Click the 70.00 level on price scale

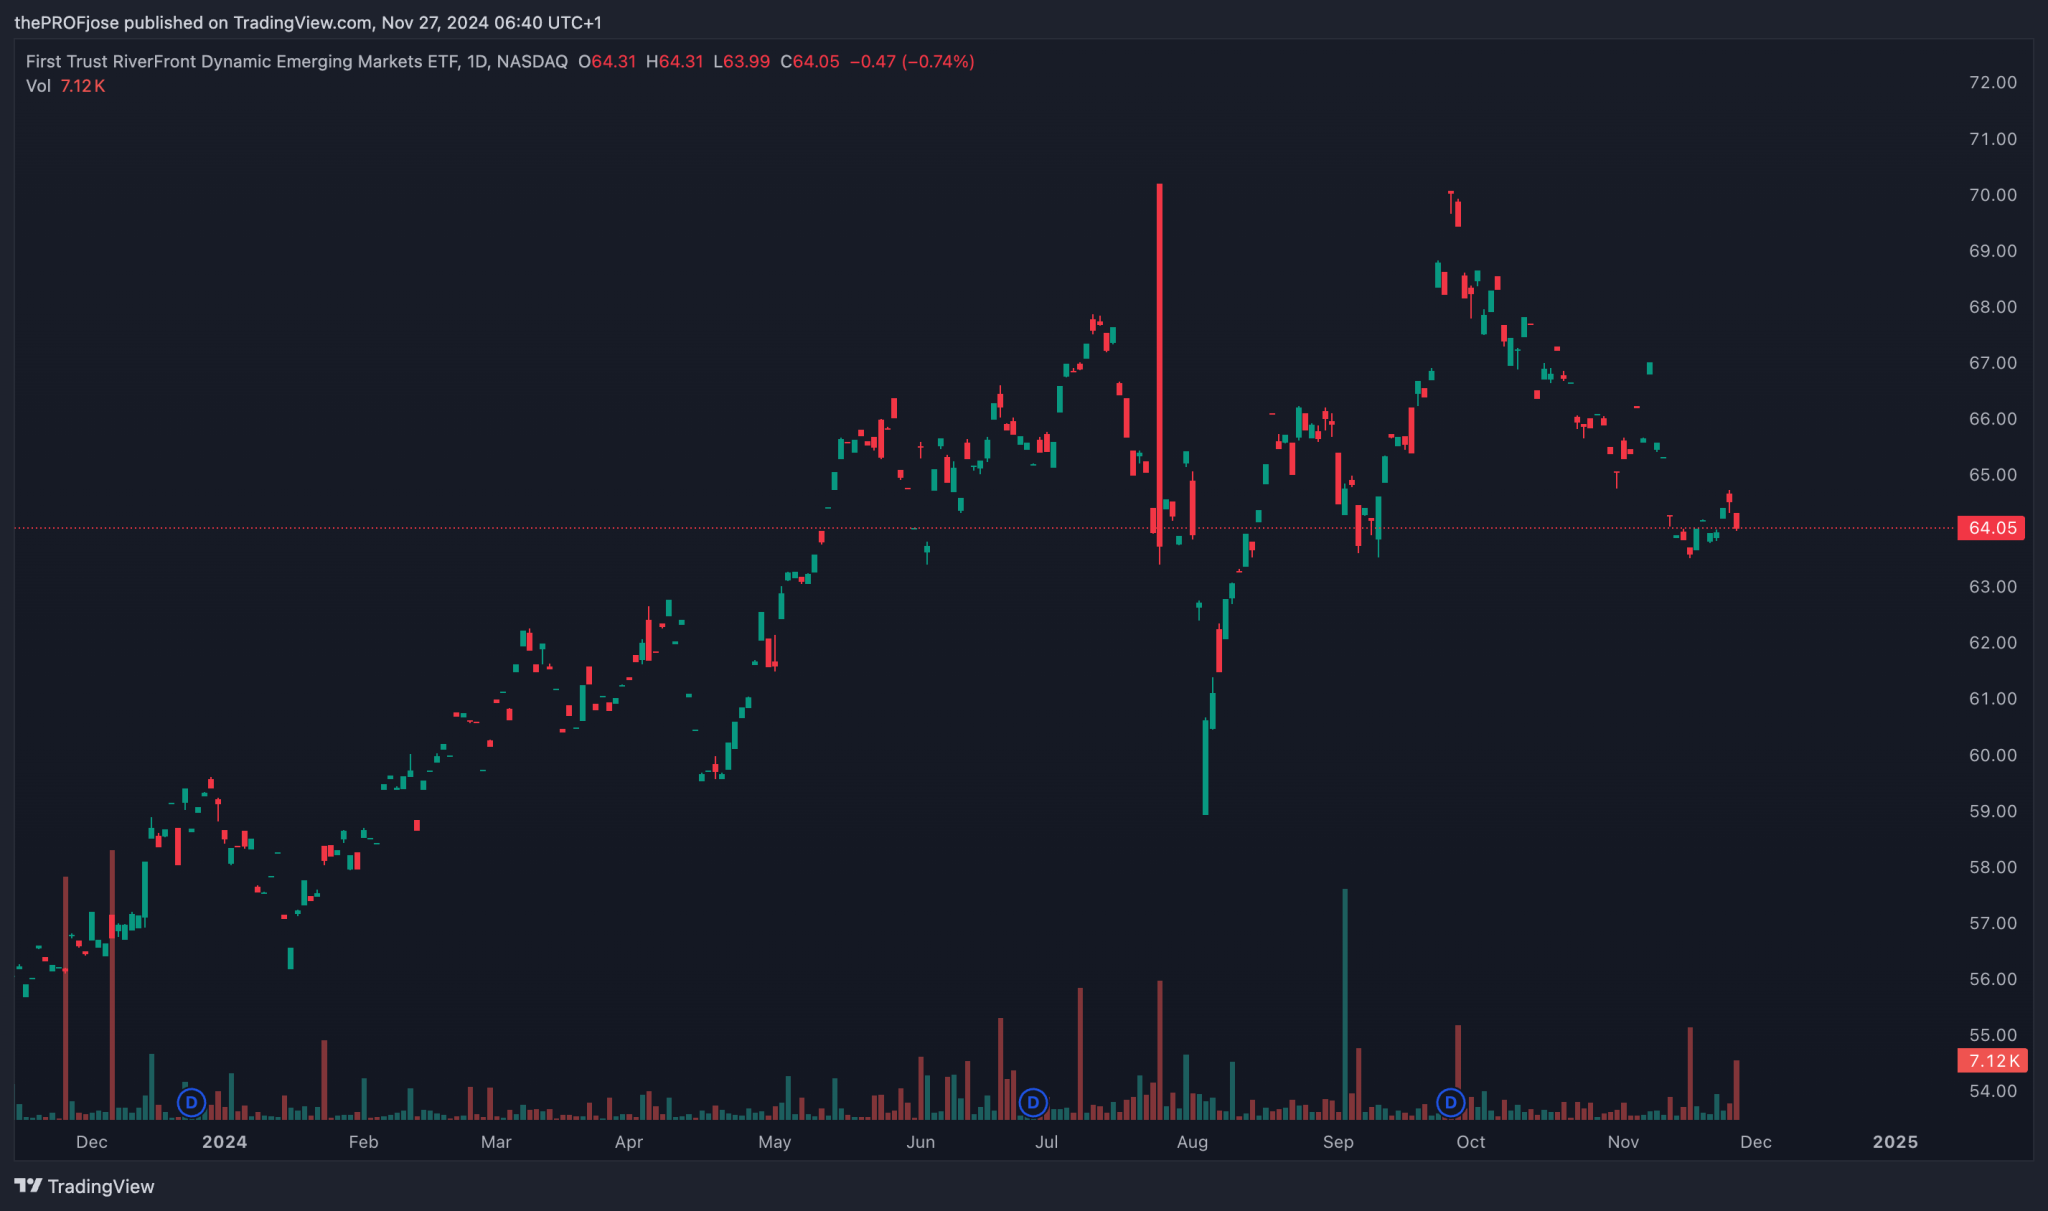1995,195
